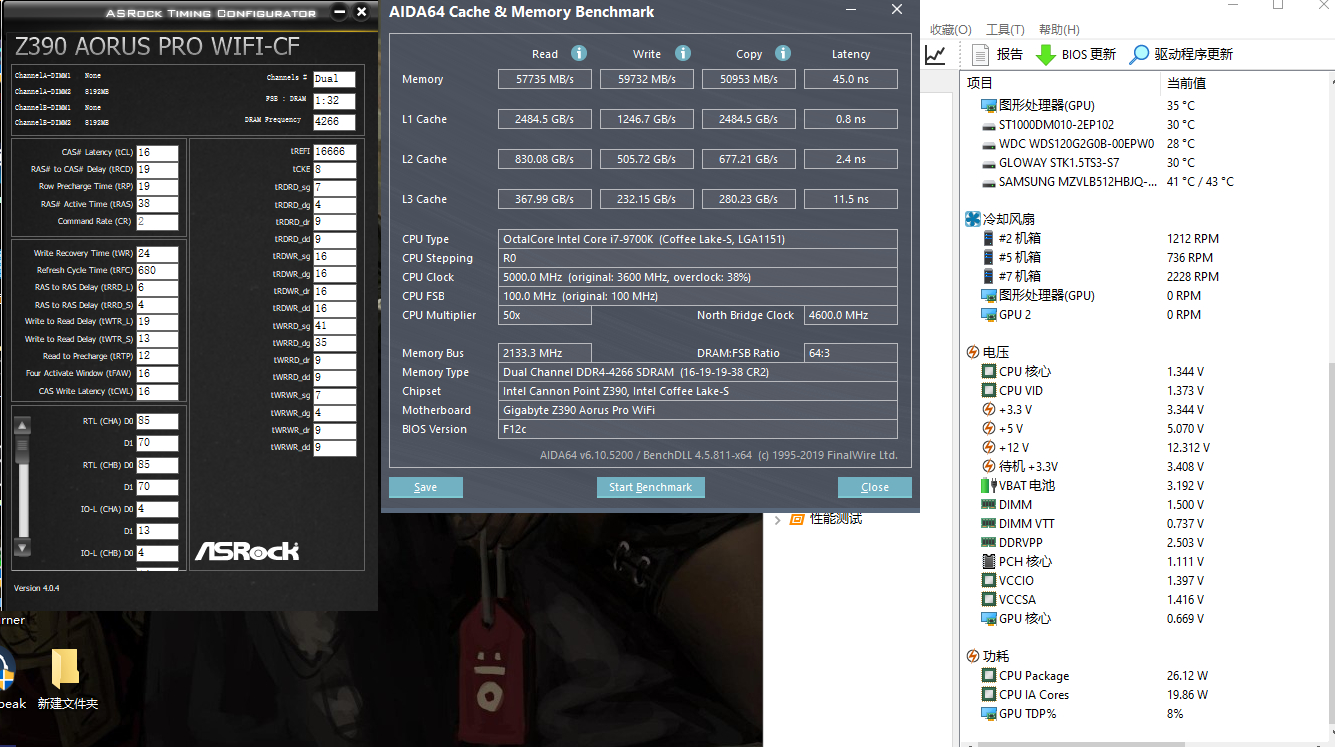Close the AIDA64 Cache & Memory Benchmark window

click(x=897, y=10)
